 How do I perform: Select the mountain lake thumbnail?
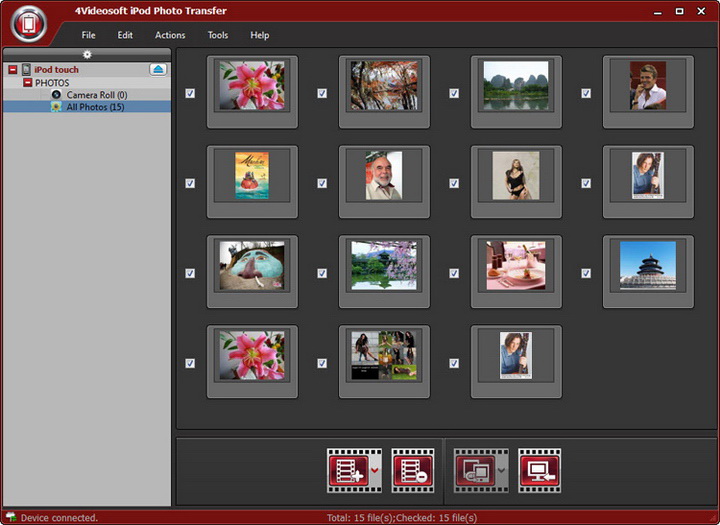click(x=516, y=85)
